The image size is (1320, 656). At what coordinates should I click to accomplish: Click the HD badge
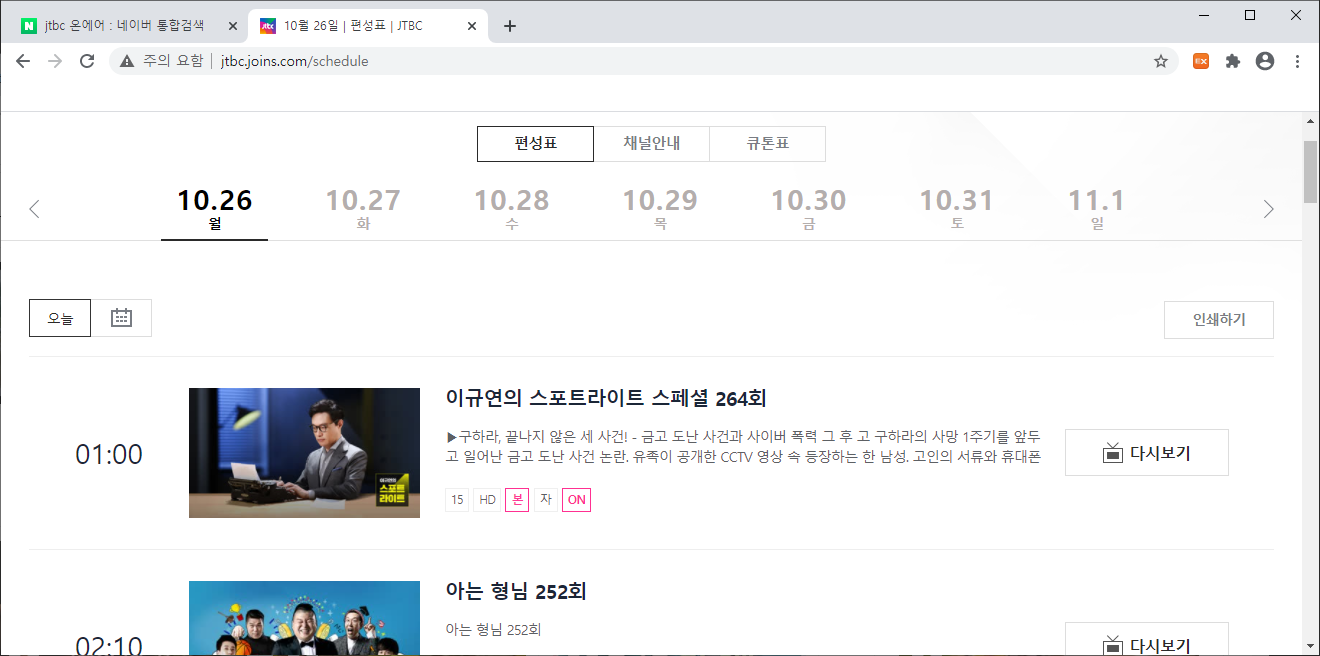point(487,500)
